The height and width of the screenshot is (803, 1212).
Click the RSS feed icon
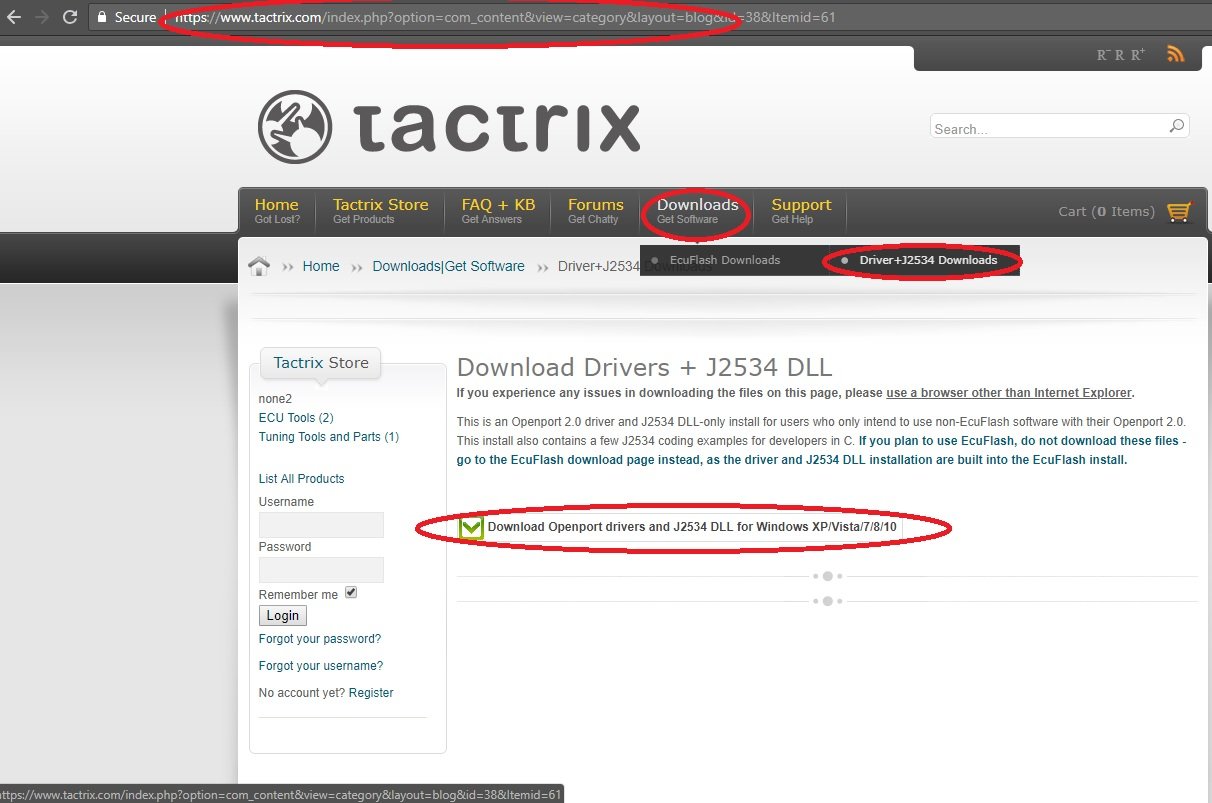[x=1176, y=54]
